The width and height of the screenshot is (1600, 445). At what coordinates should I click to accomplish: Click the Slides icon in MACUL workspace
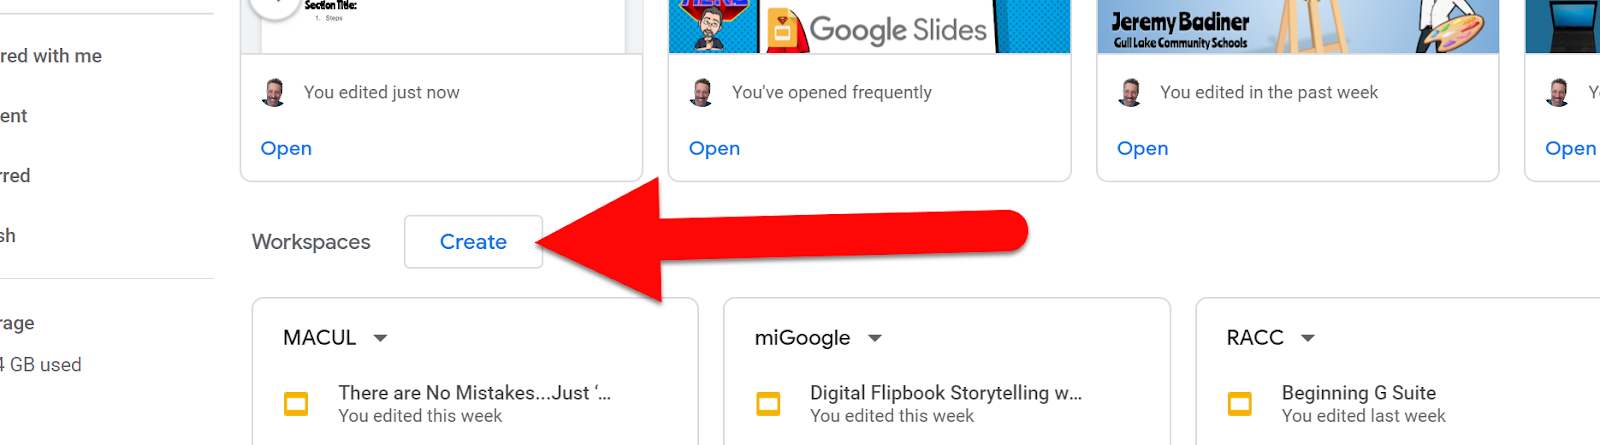(296, 404)
